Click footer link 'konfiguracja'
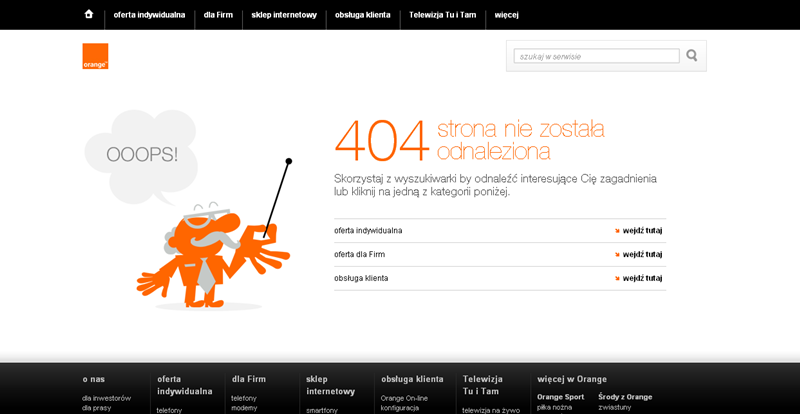The height and width of the screenshot is (414, 800). point(399,408)
